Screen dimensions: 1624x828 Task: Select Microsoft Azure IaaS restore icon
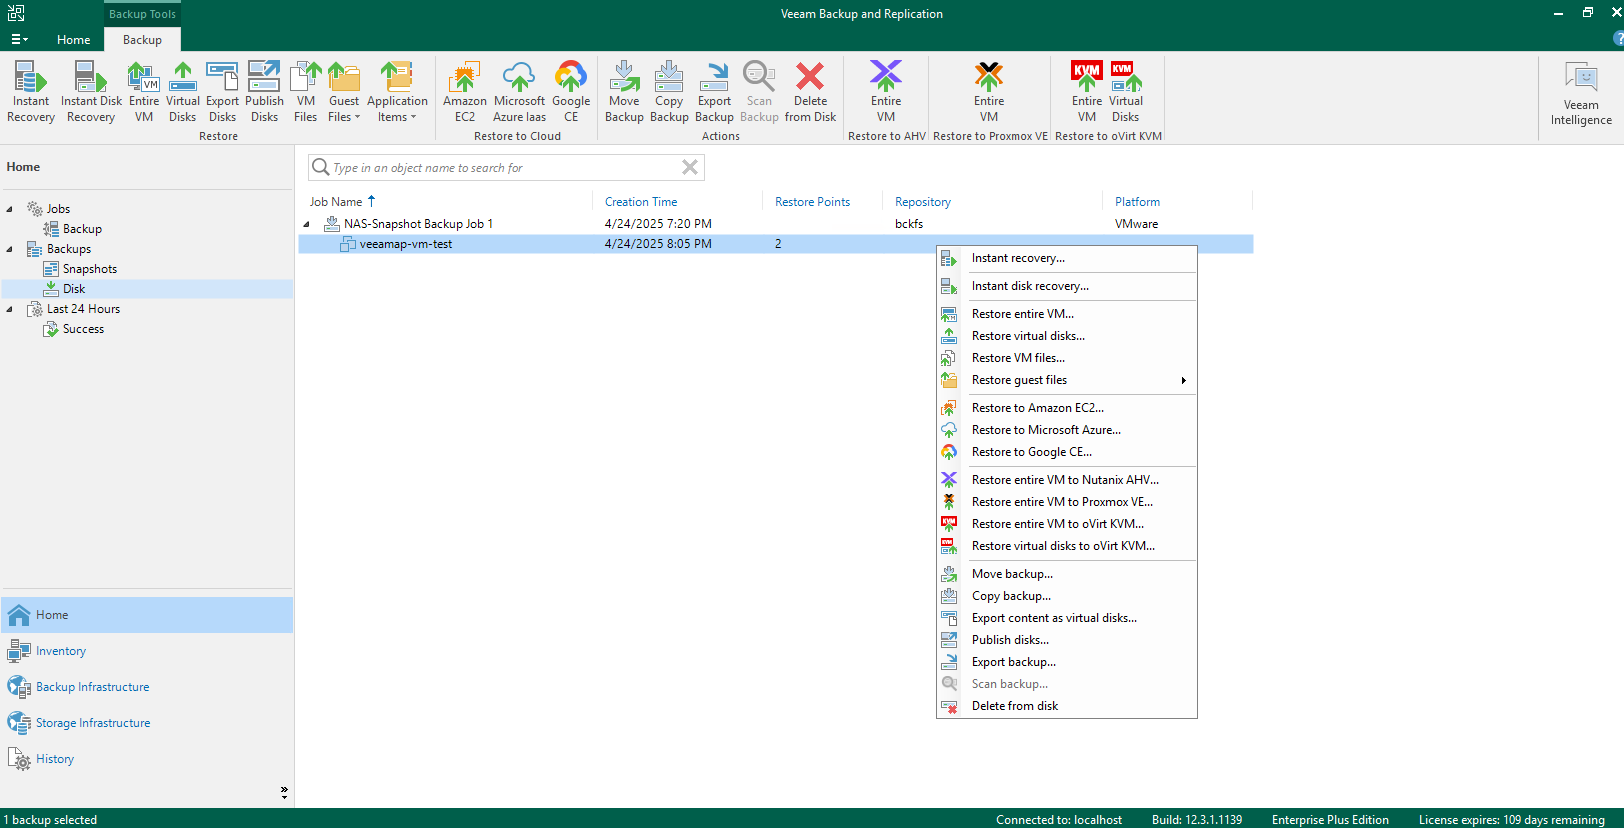[x=519, y=92]
